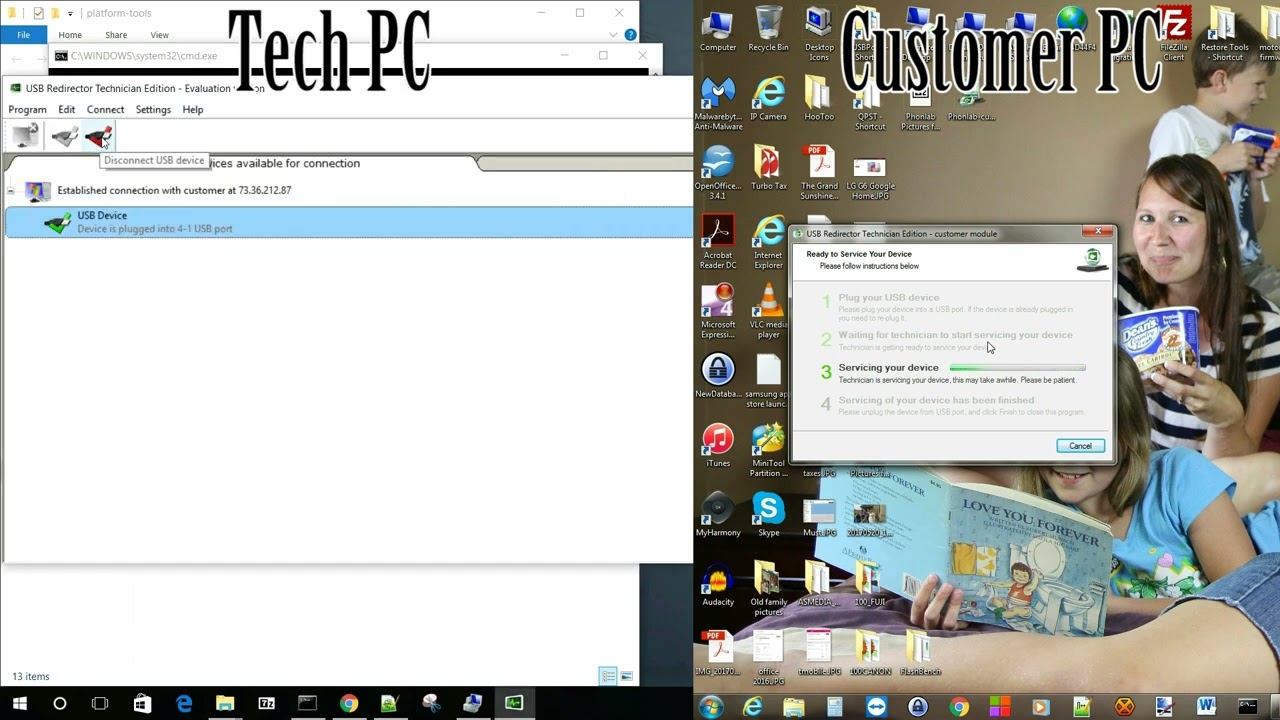The width and height of the screenshot is (1280, 720).
Task: Click the Servicing your device progress bar
Action: point(1017,368)
